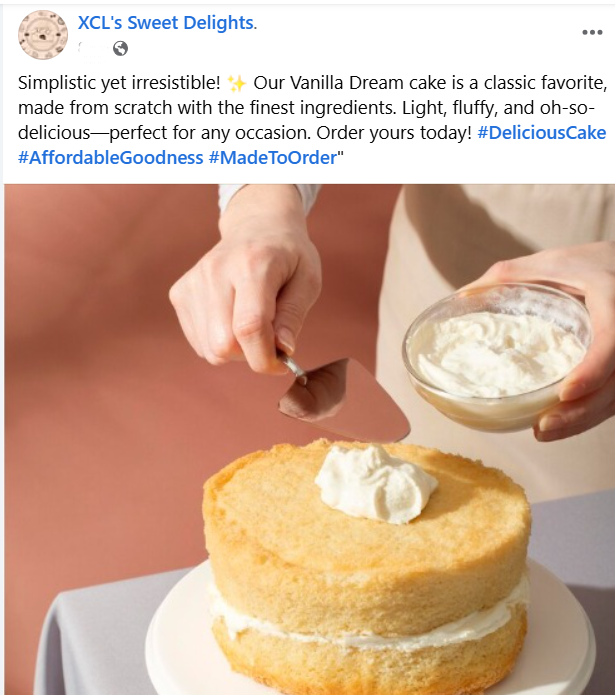Click the glass bowl of cream in photo
Viewport: 615px width, 695px height.
(497, 357)
